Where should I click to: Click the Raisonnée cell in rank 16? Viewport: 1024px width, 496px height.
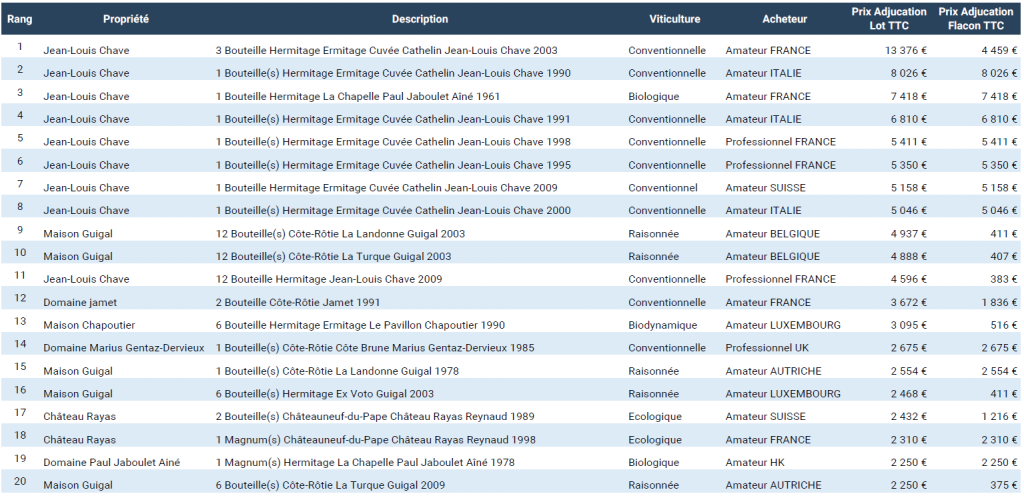click(654, 394)
